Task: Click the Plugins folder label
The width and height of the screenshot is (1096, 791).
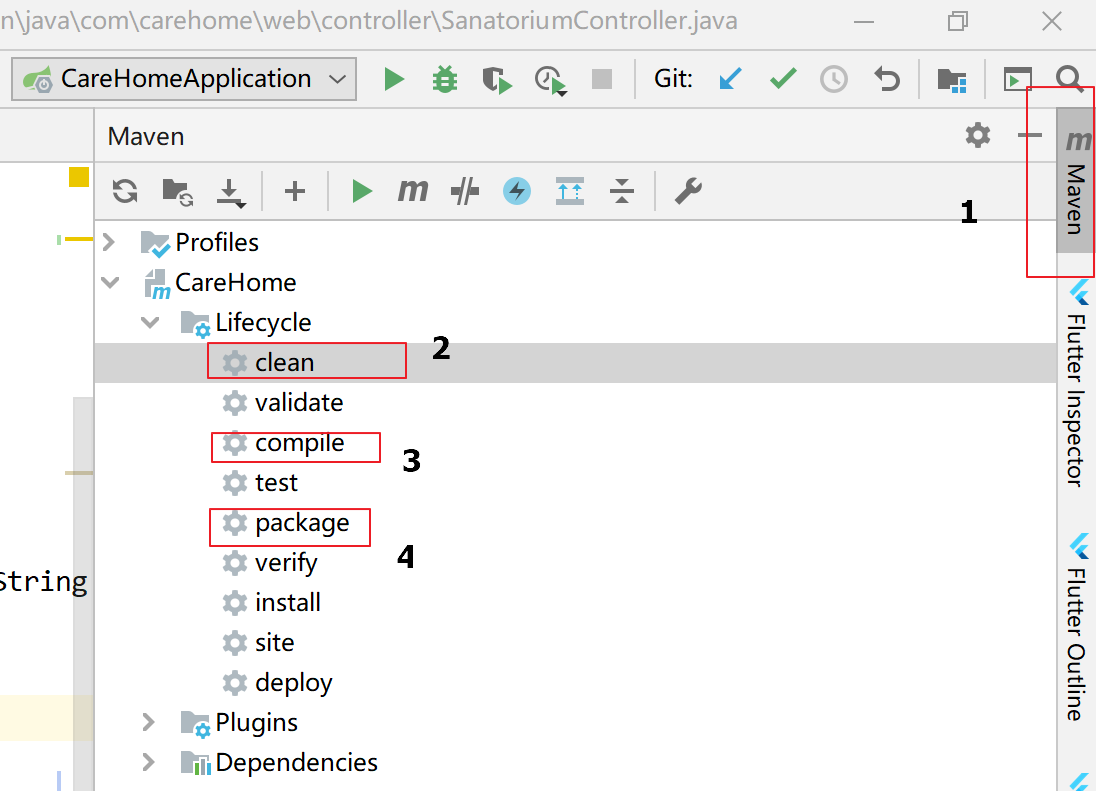Action: (x=257, y=723)
